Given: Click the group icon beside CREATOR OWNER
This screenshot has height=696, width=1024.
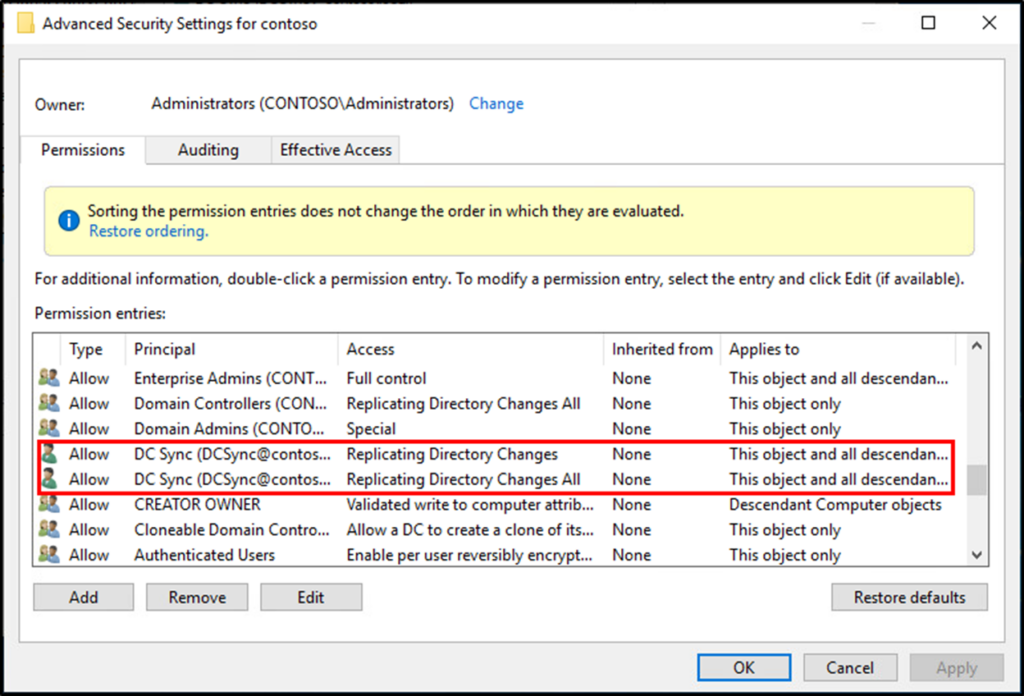Looking at the screenshot, I should pos(47,504).
